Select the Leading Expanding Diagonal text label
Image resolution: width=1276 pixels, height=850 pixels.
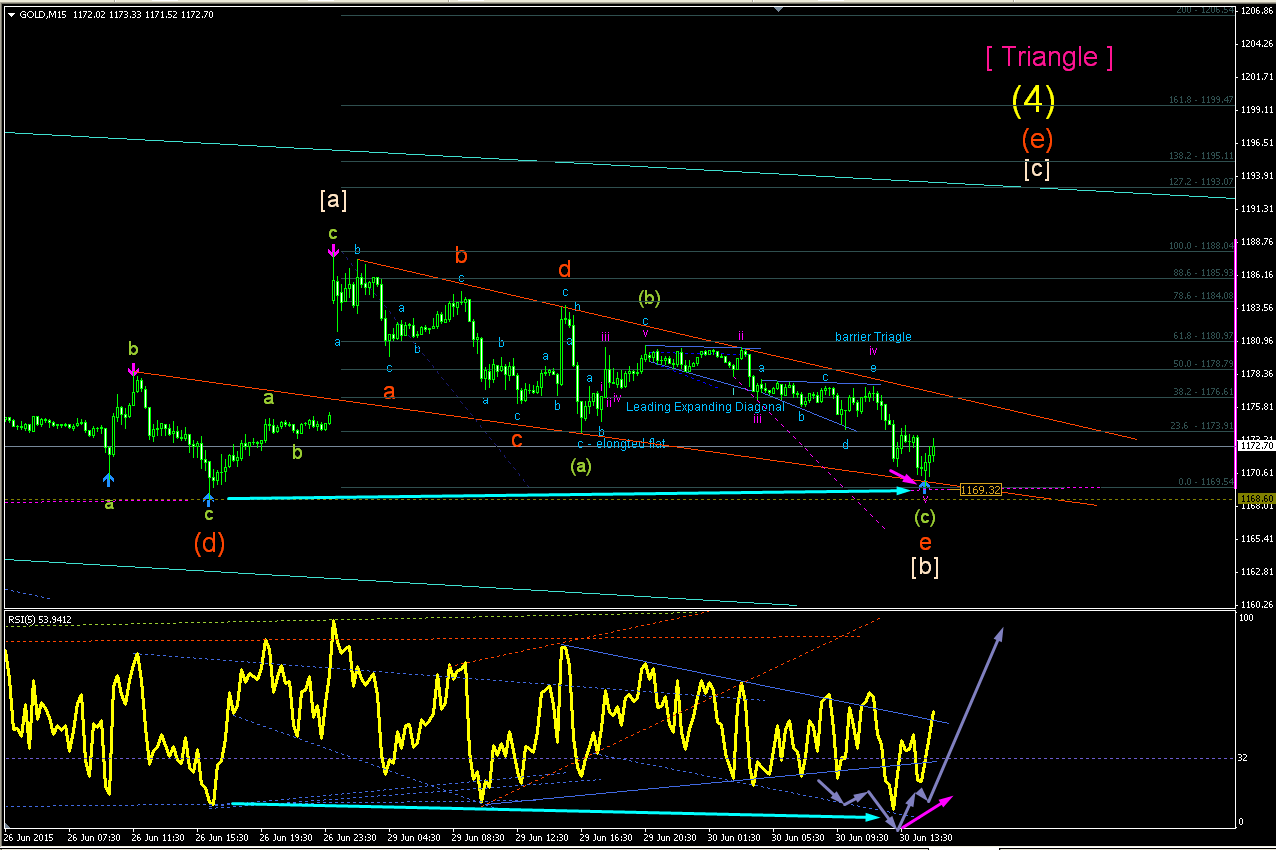click(705, 407)
